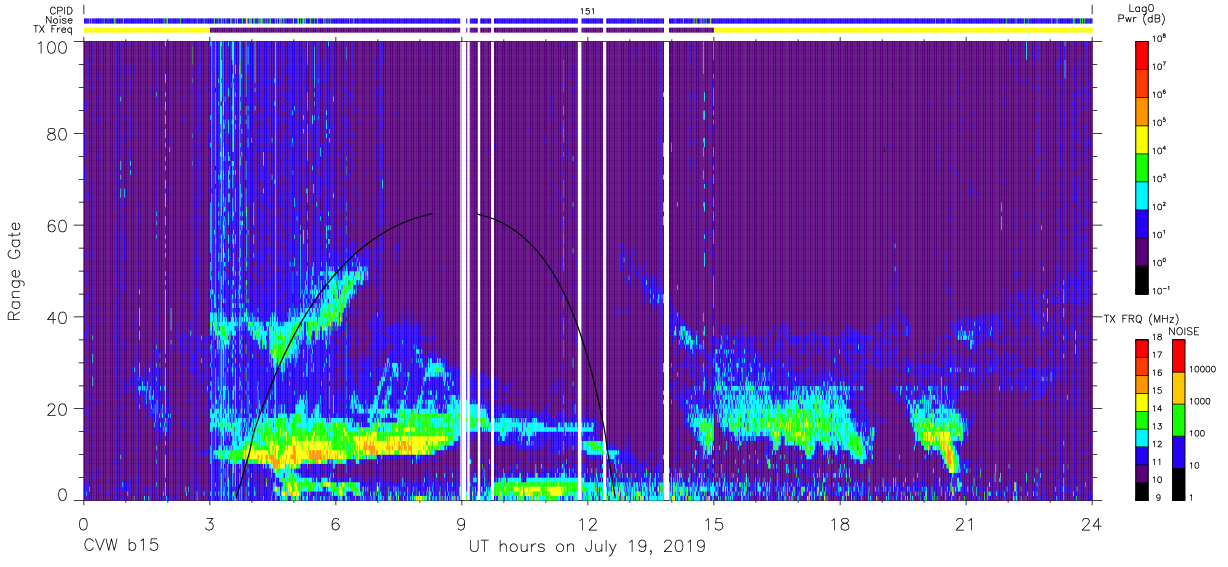
Task: Click the '9' tick on the UT hours axis
Action: [x=462, y=524]
